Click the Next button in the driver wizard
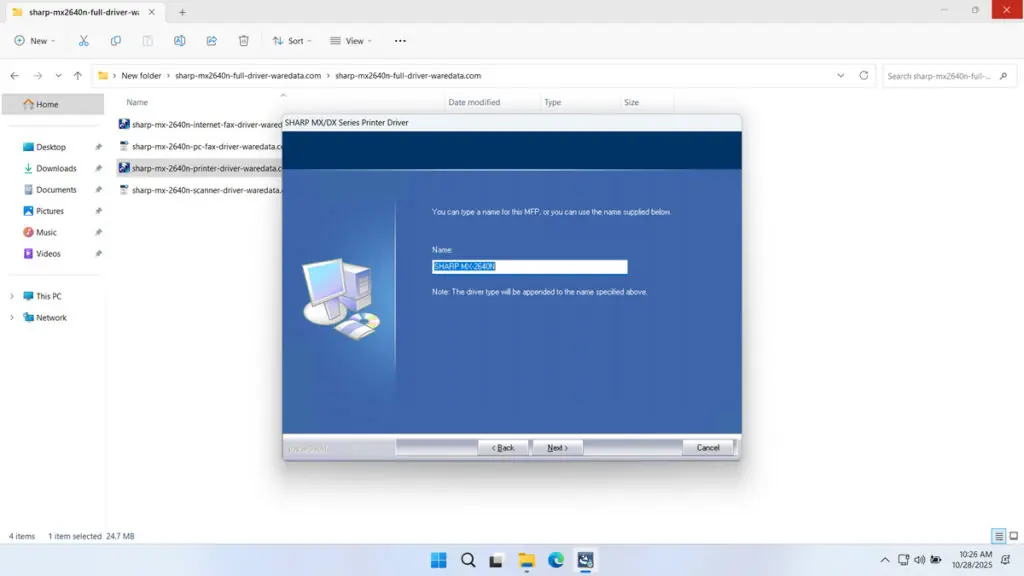Screen dimensions: 1024x576 pos(557,447)
